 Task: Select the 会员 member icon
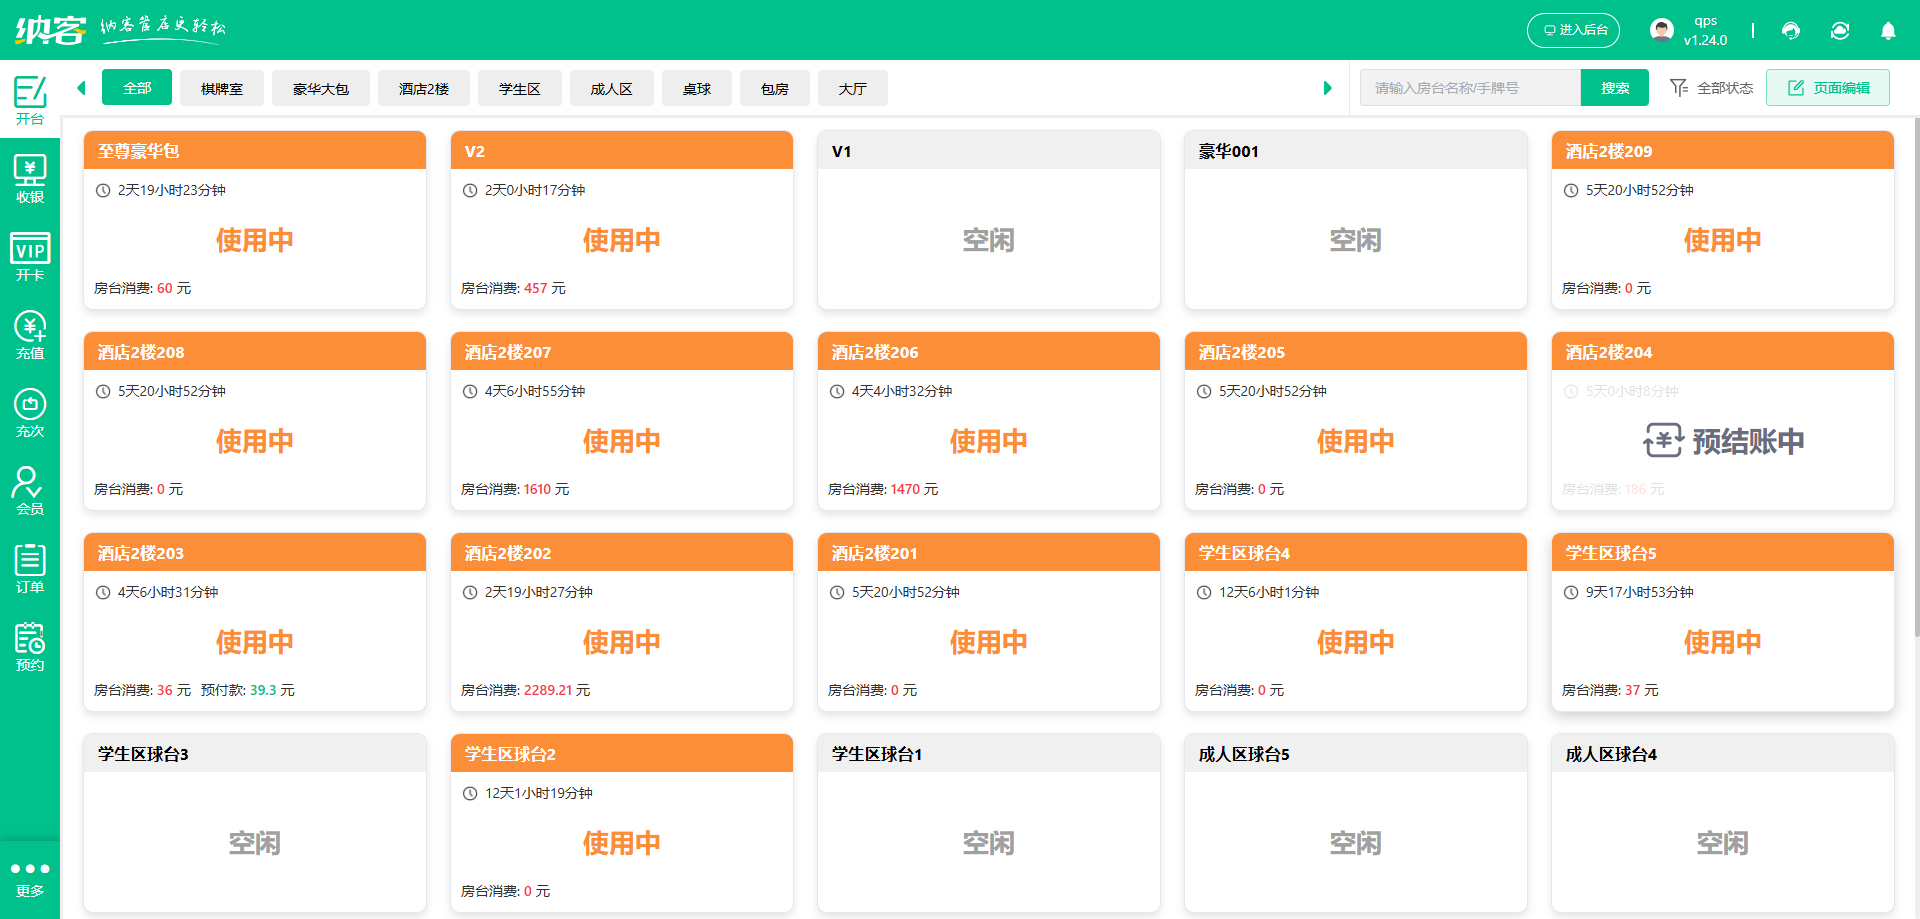(30, 491)
